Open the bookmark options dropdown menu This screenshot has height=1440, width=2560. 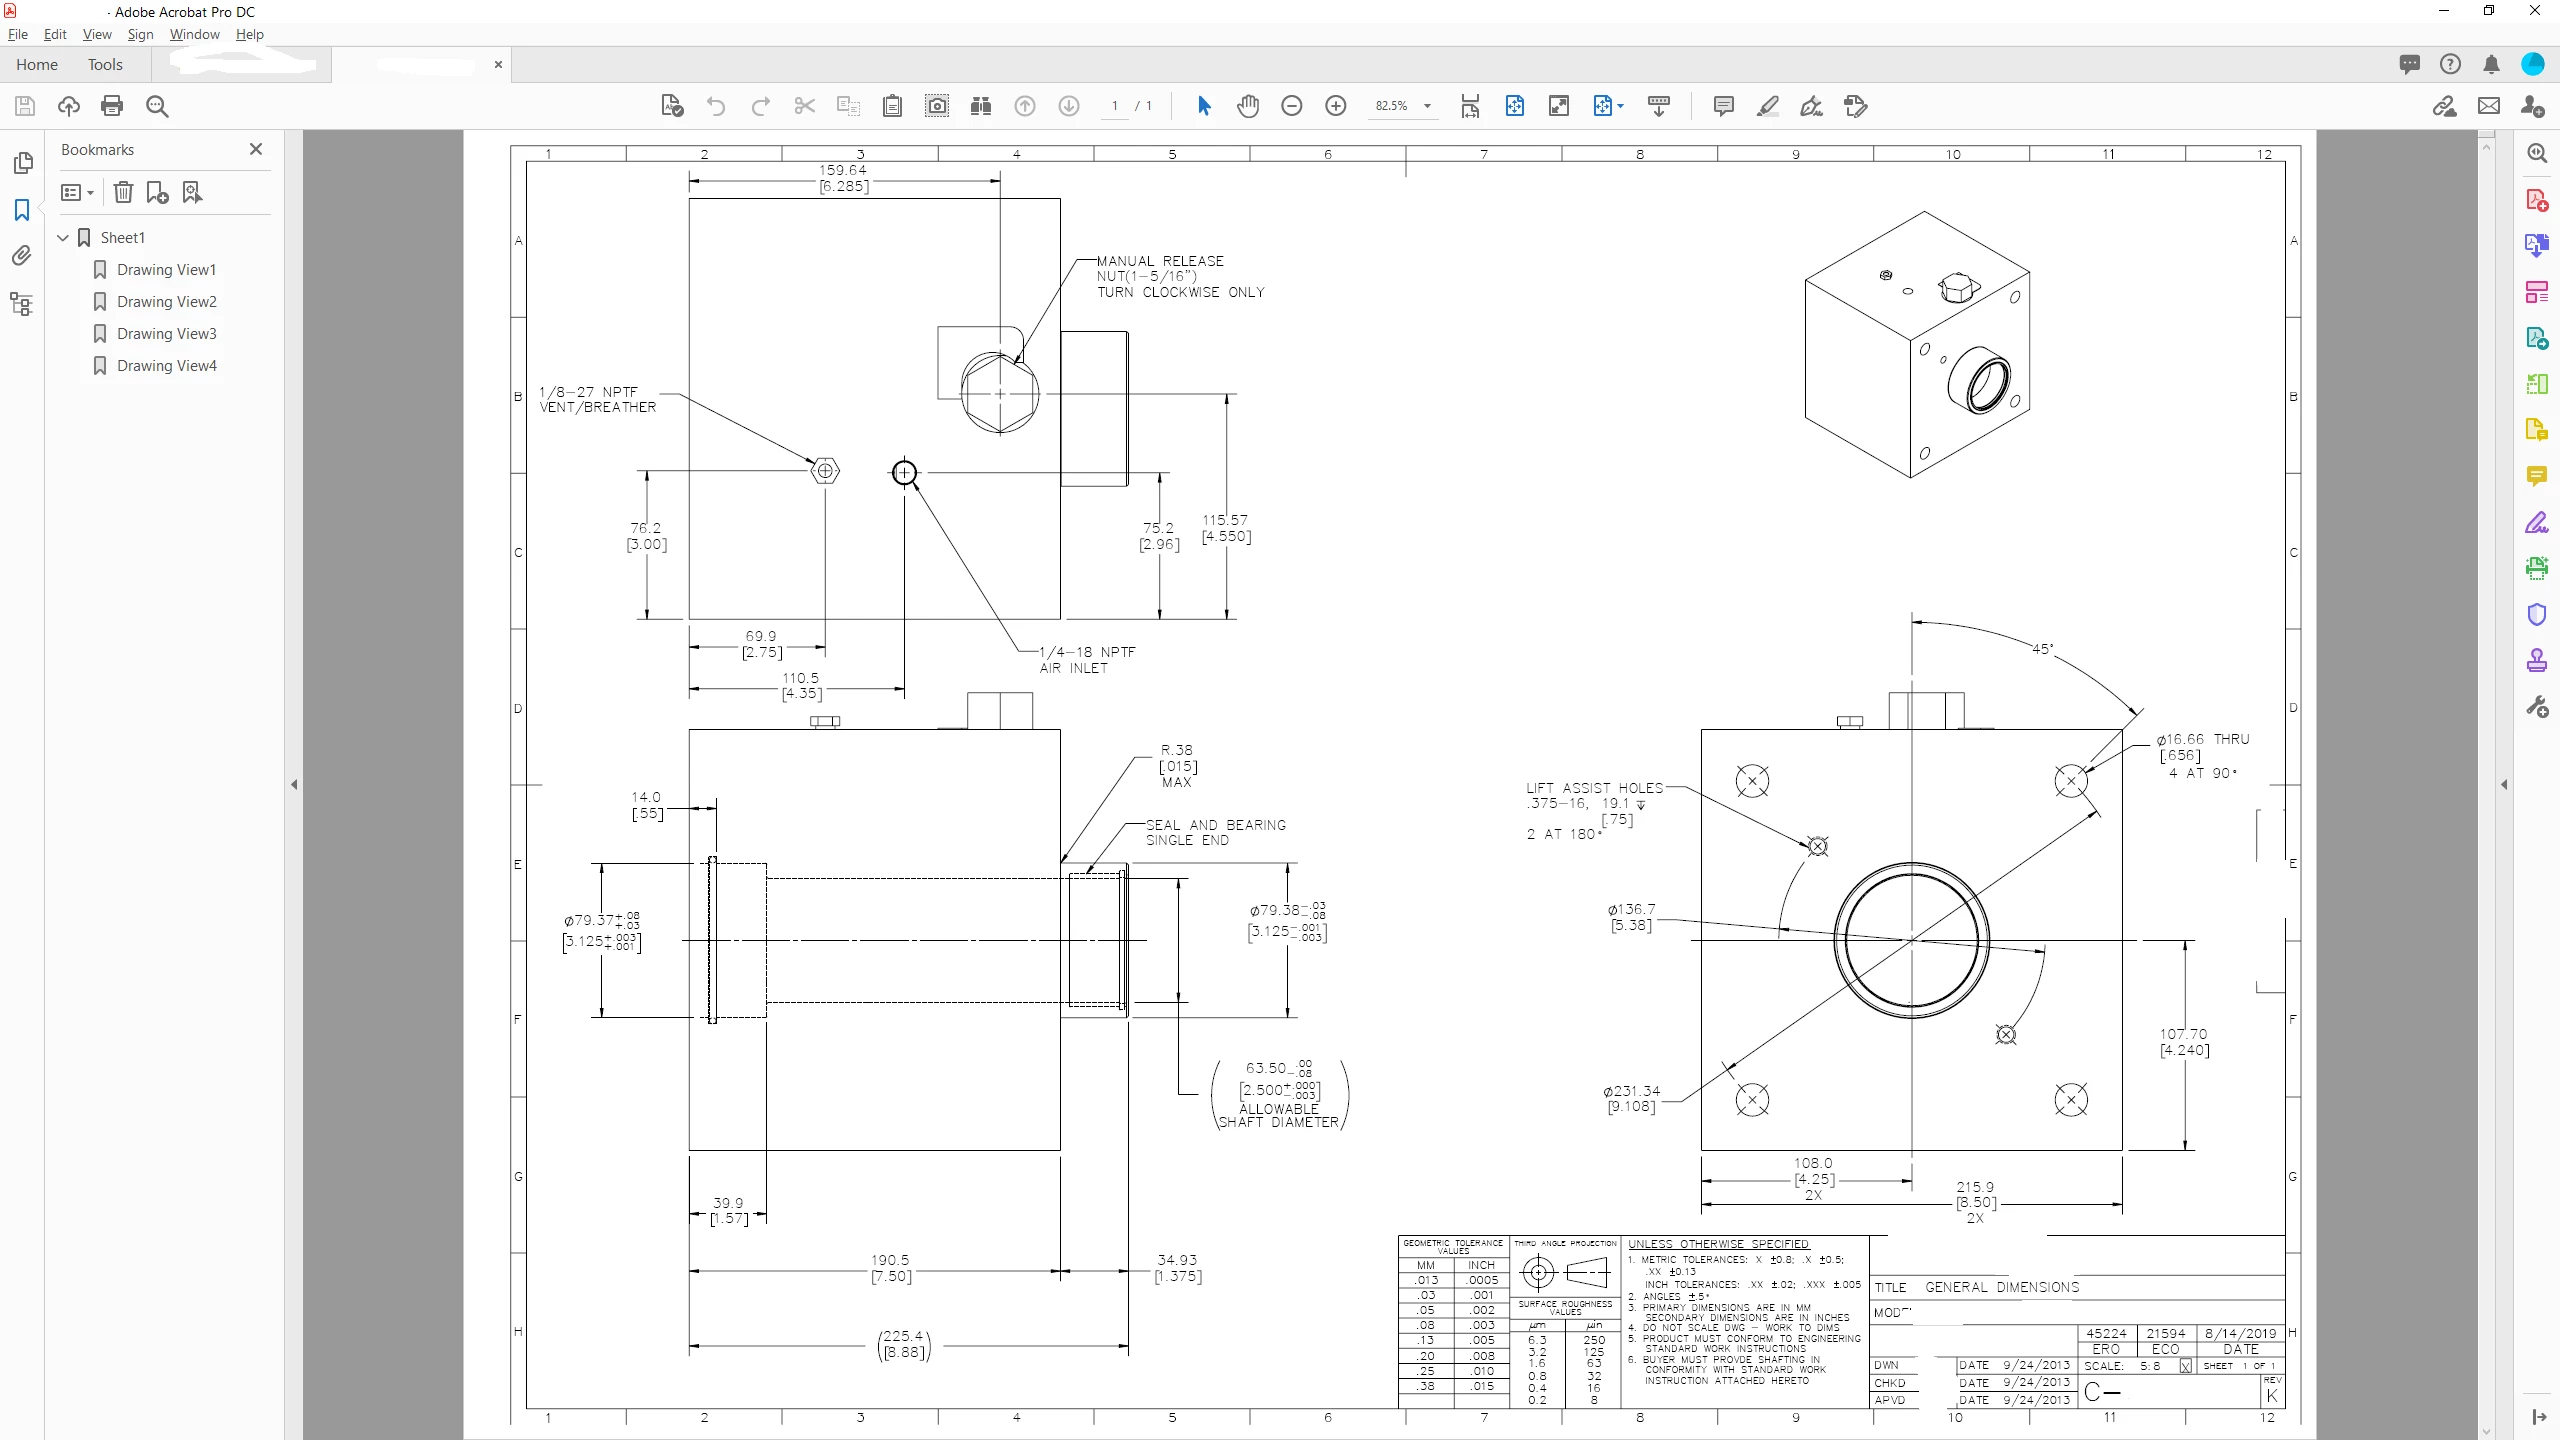tap(77, 192)
